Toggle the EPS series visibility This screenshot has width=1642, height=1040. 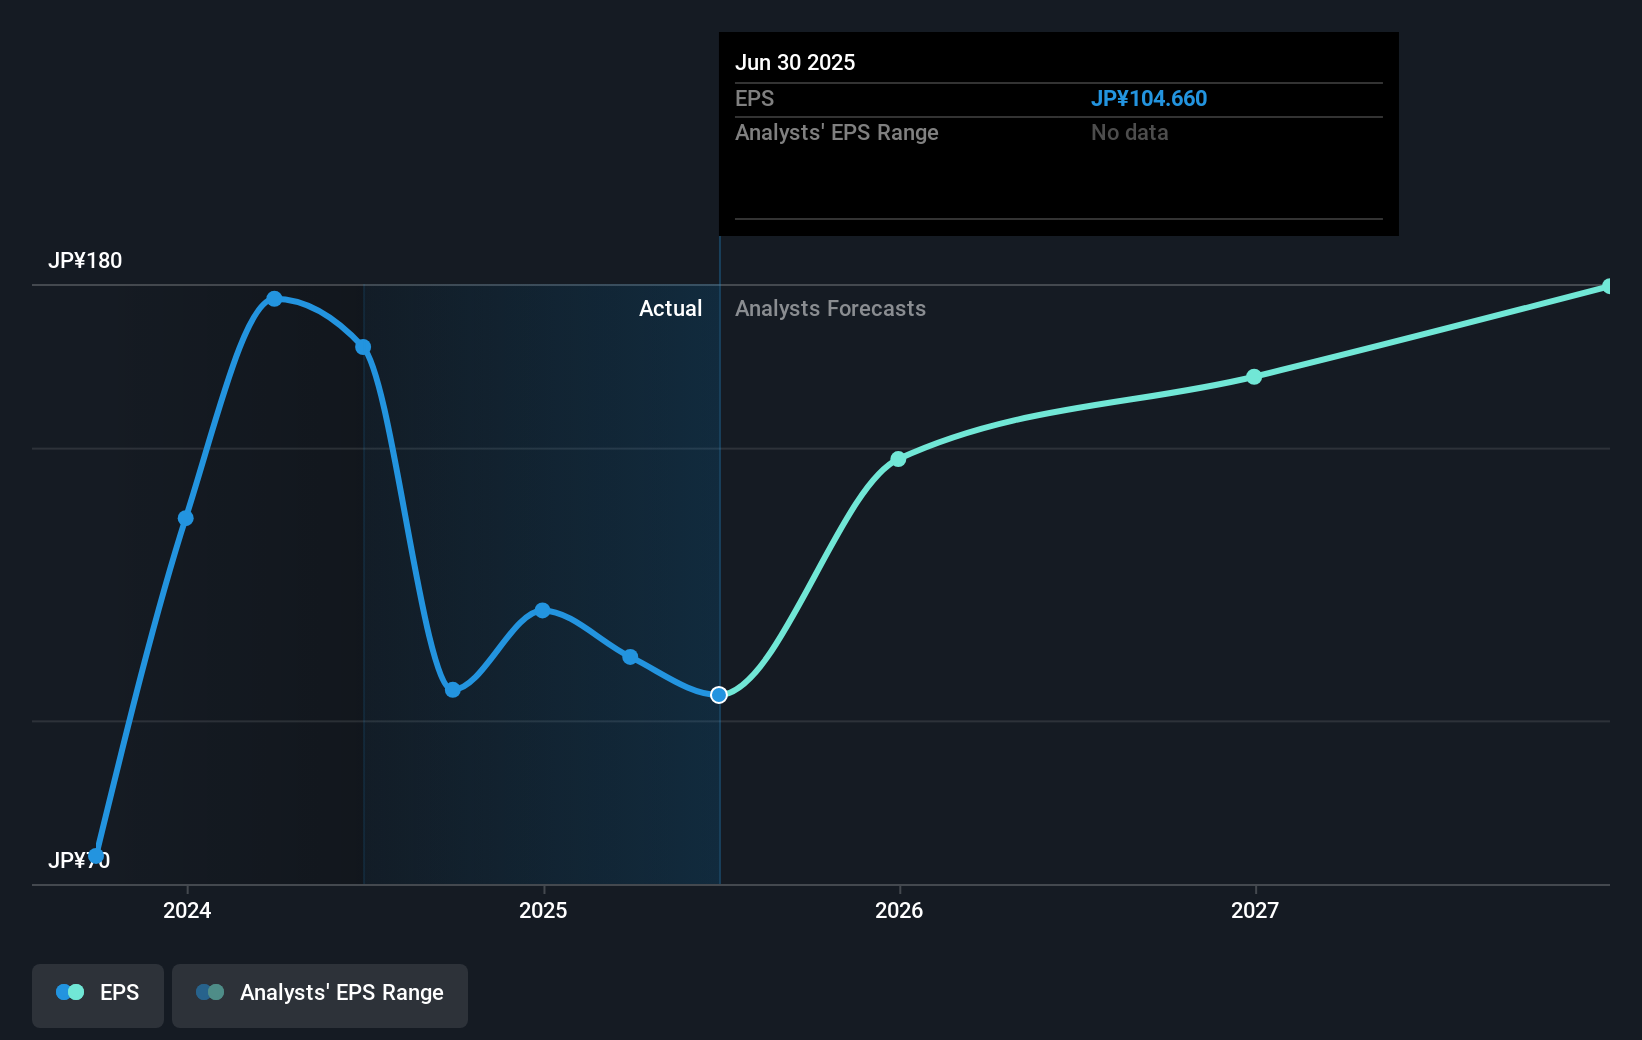tap(97, 995)
